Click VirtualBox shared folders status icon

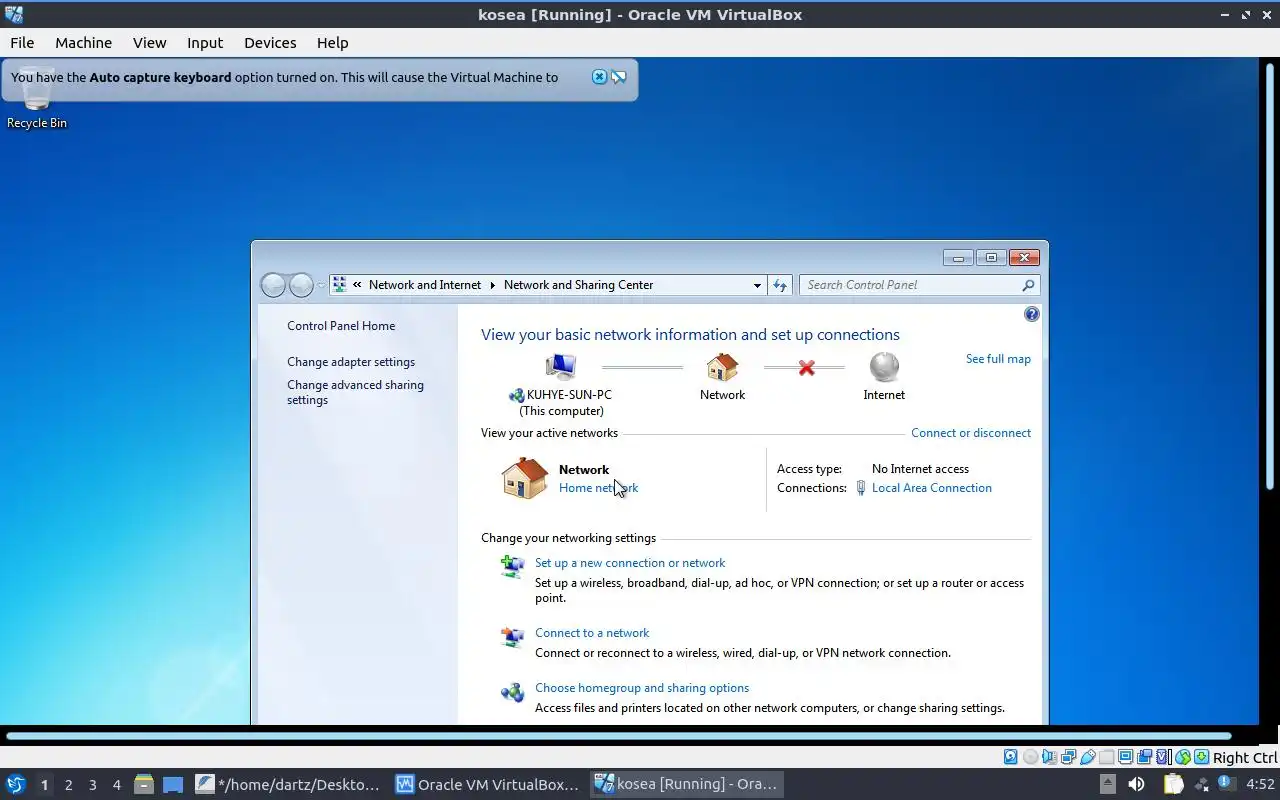[1106, 757]
